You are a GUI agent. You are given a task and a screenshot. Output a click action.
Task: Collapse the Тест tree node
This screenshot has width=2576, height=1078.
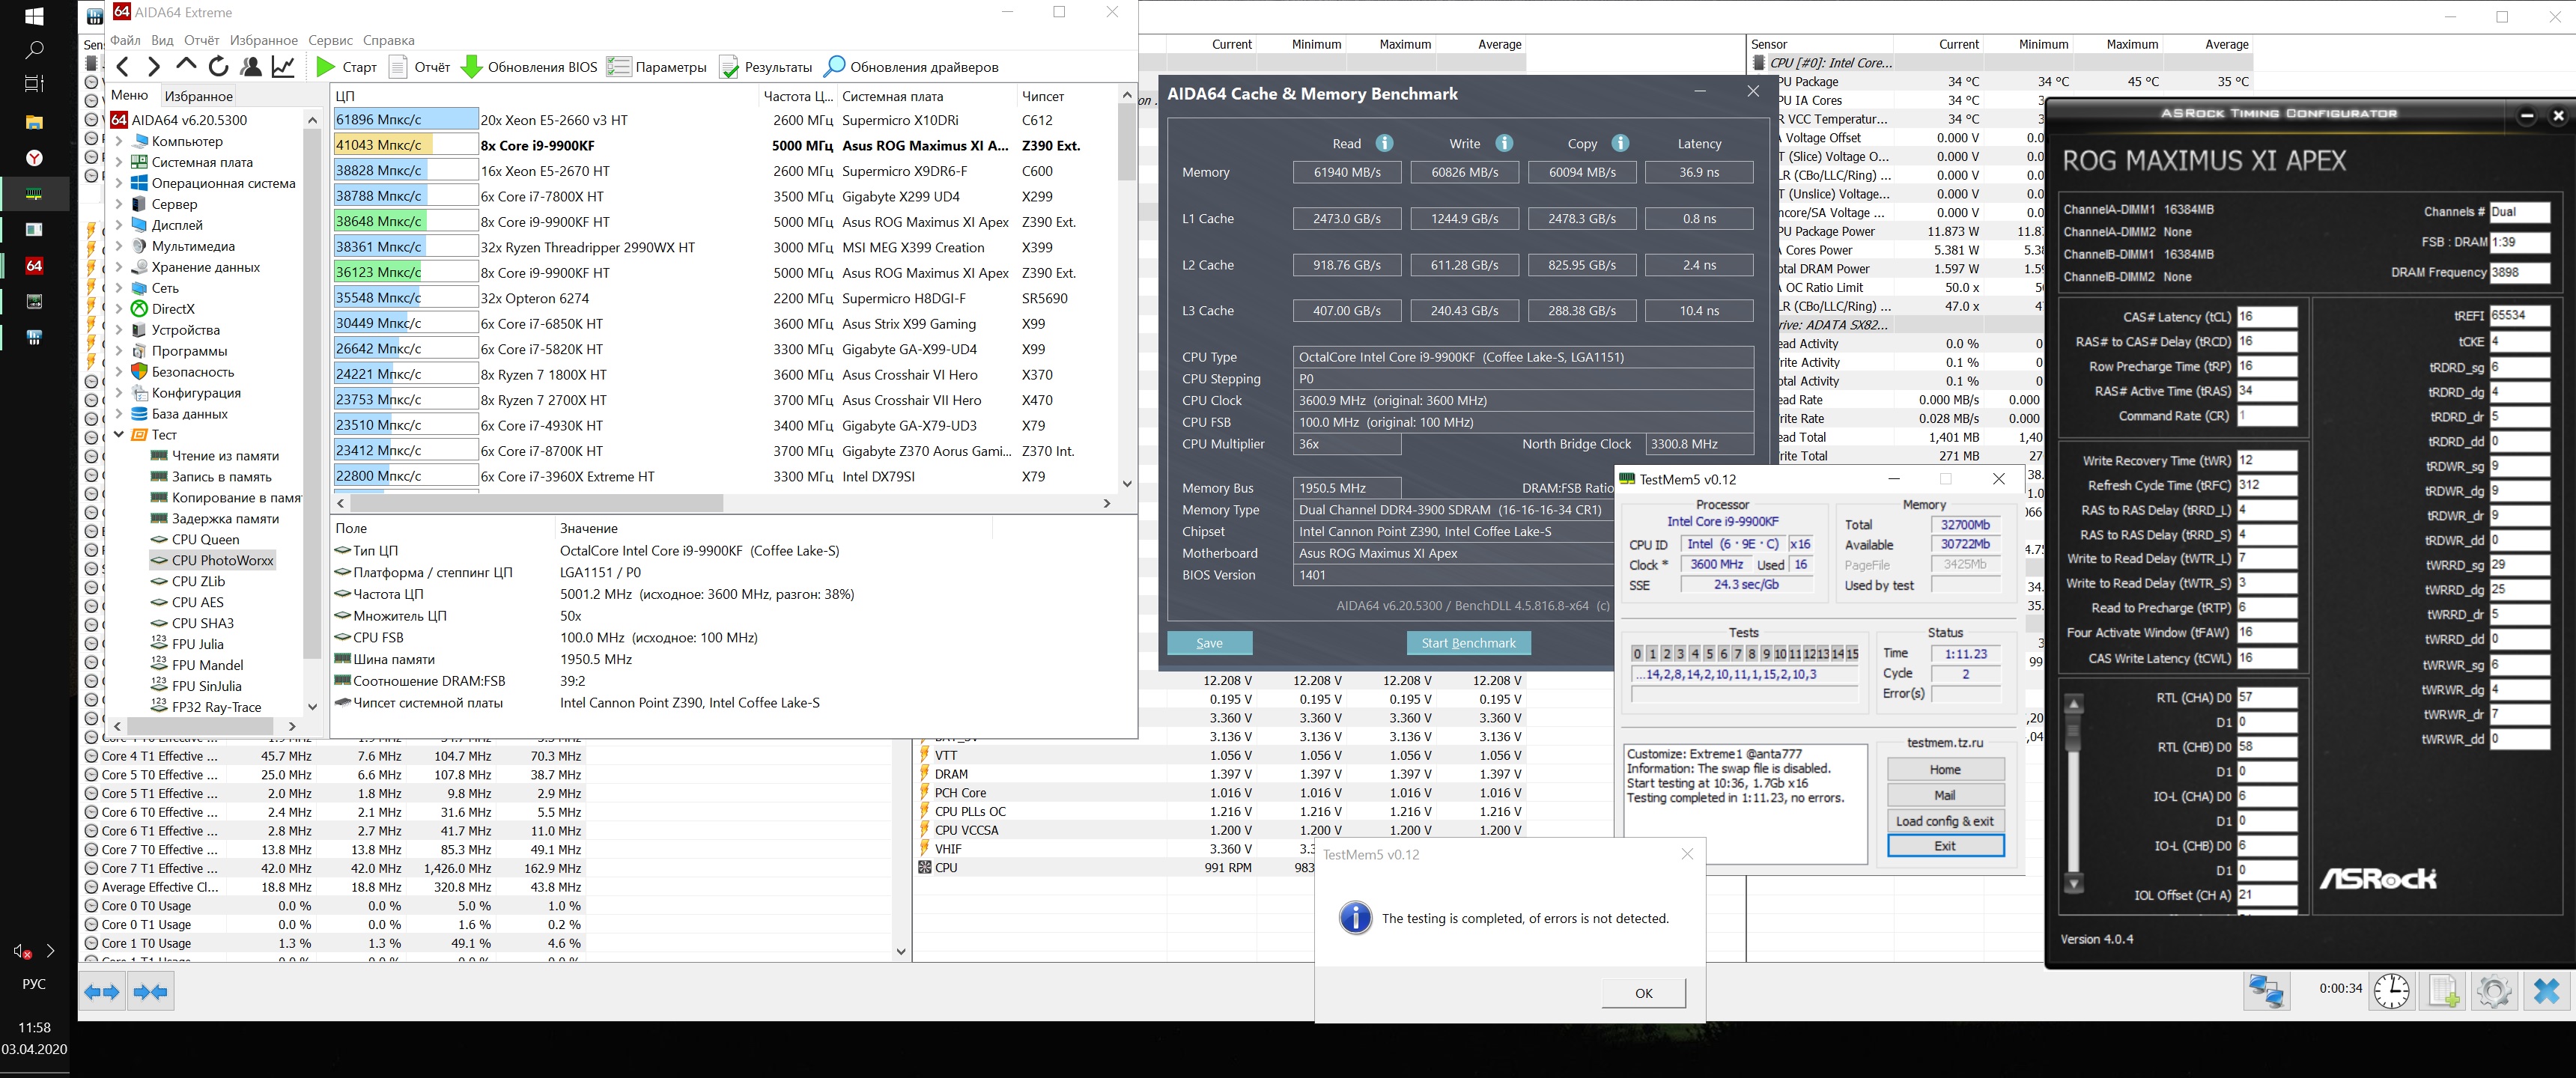(x=119, y=435)
